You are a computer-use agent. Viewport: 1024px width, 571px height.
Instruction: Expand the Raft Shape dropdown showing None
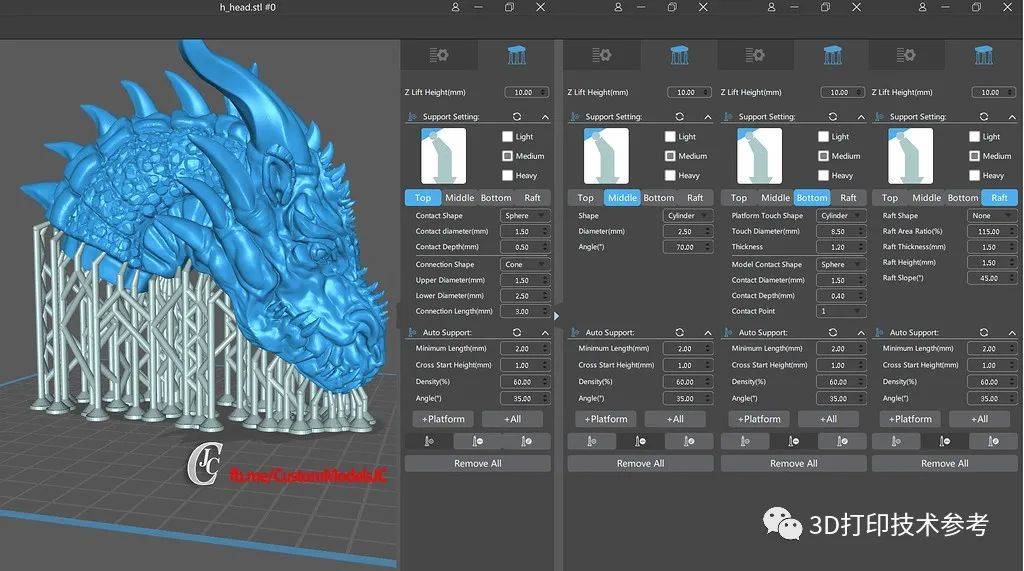(989, 216)
